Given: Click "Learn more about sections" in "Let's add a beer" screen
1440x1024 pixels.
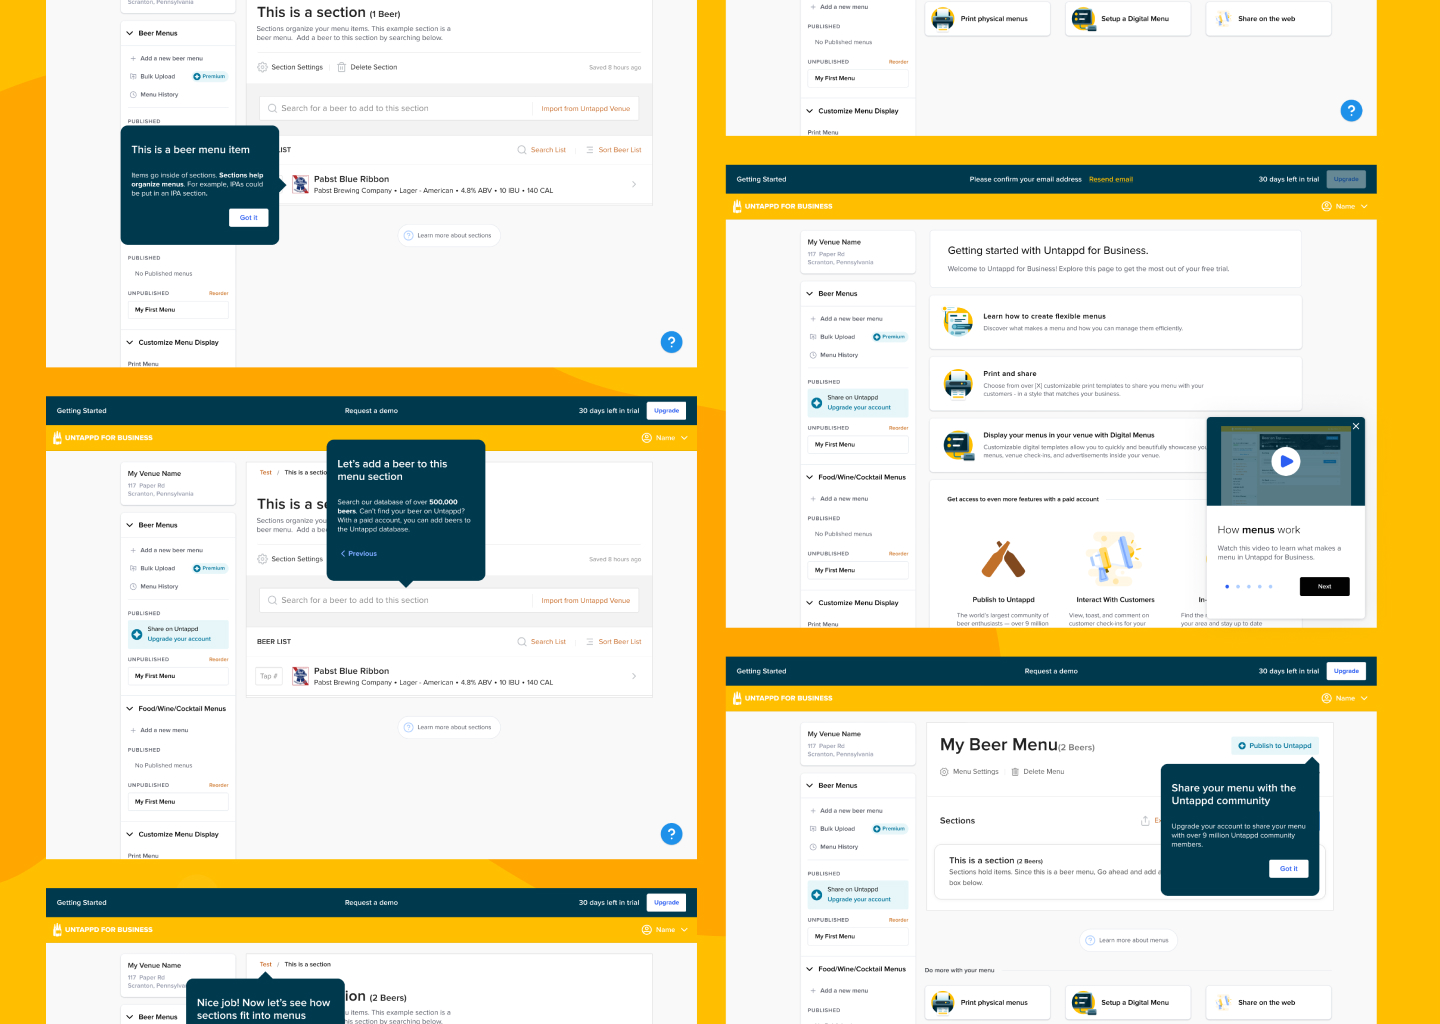Looking at the screenshot, I should pos(449,728).
